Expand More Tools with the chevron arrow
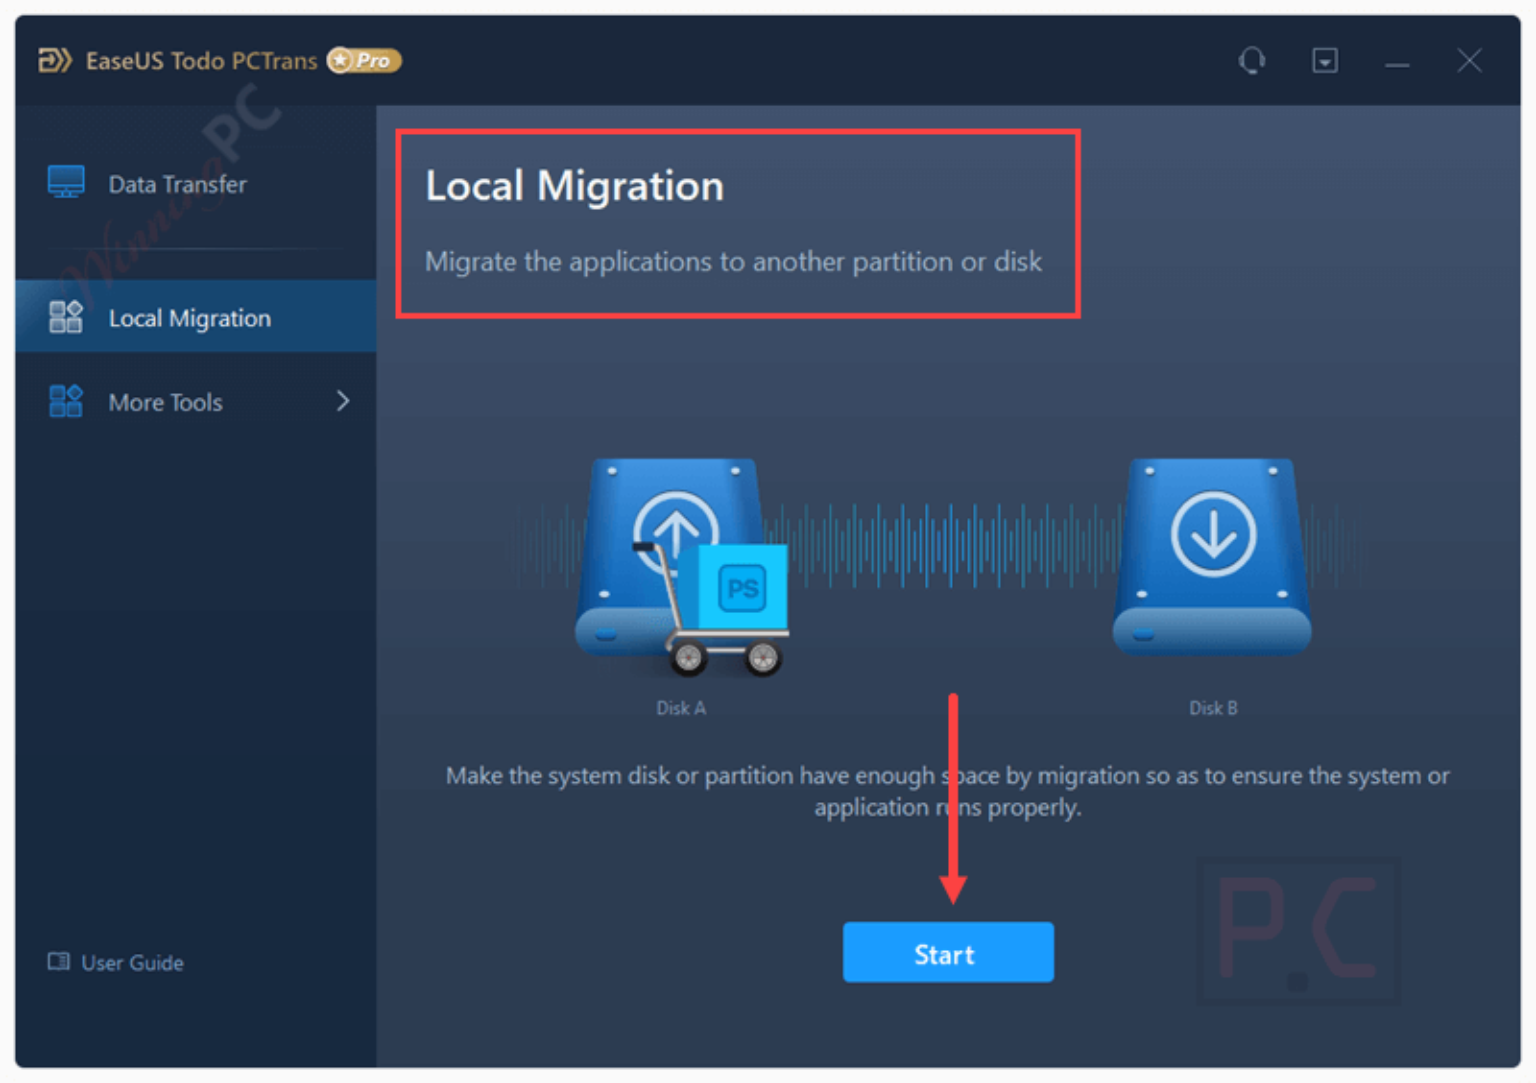 click(343, 401)
